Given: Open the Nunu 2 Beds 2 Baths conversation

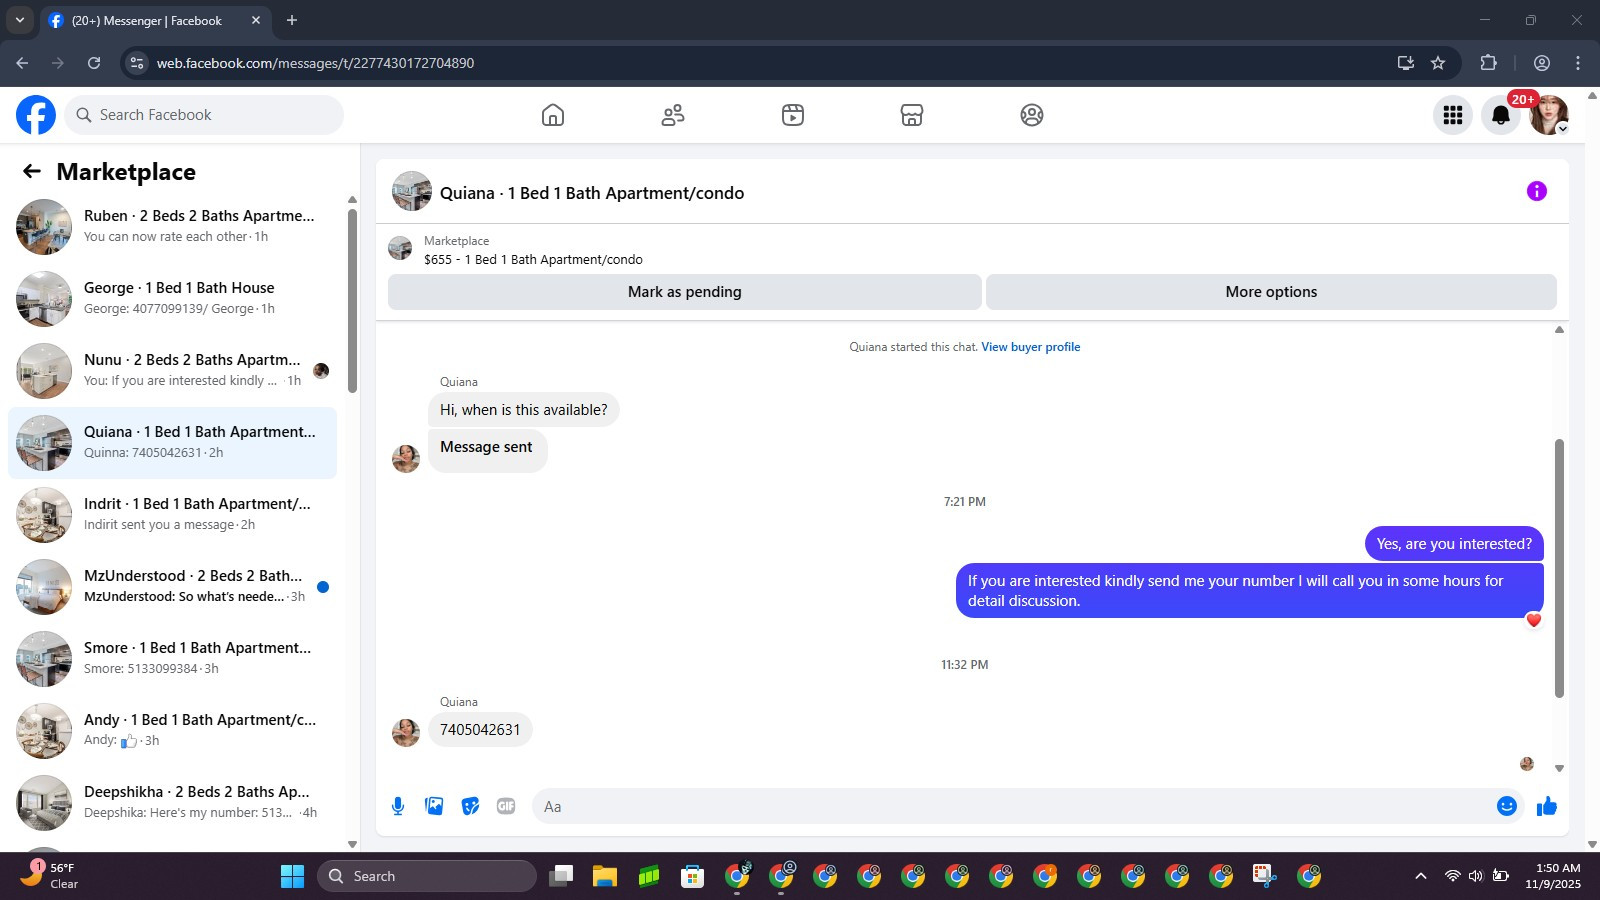Looking at the screenshot, I should click(172, 371).
